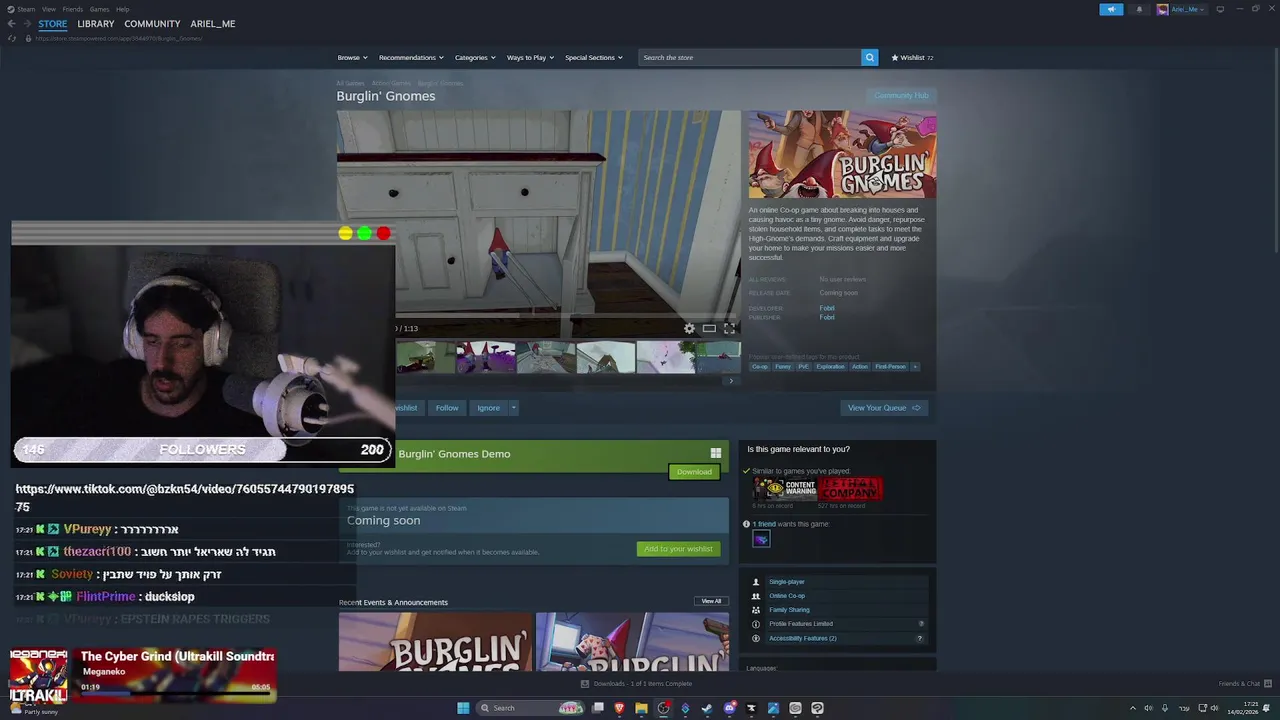
Task: Click Add to your wishlist button
Action: (x=678, y=548)
